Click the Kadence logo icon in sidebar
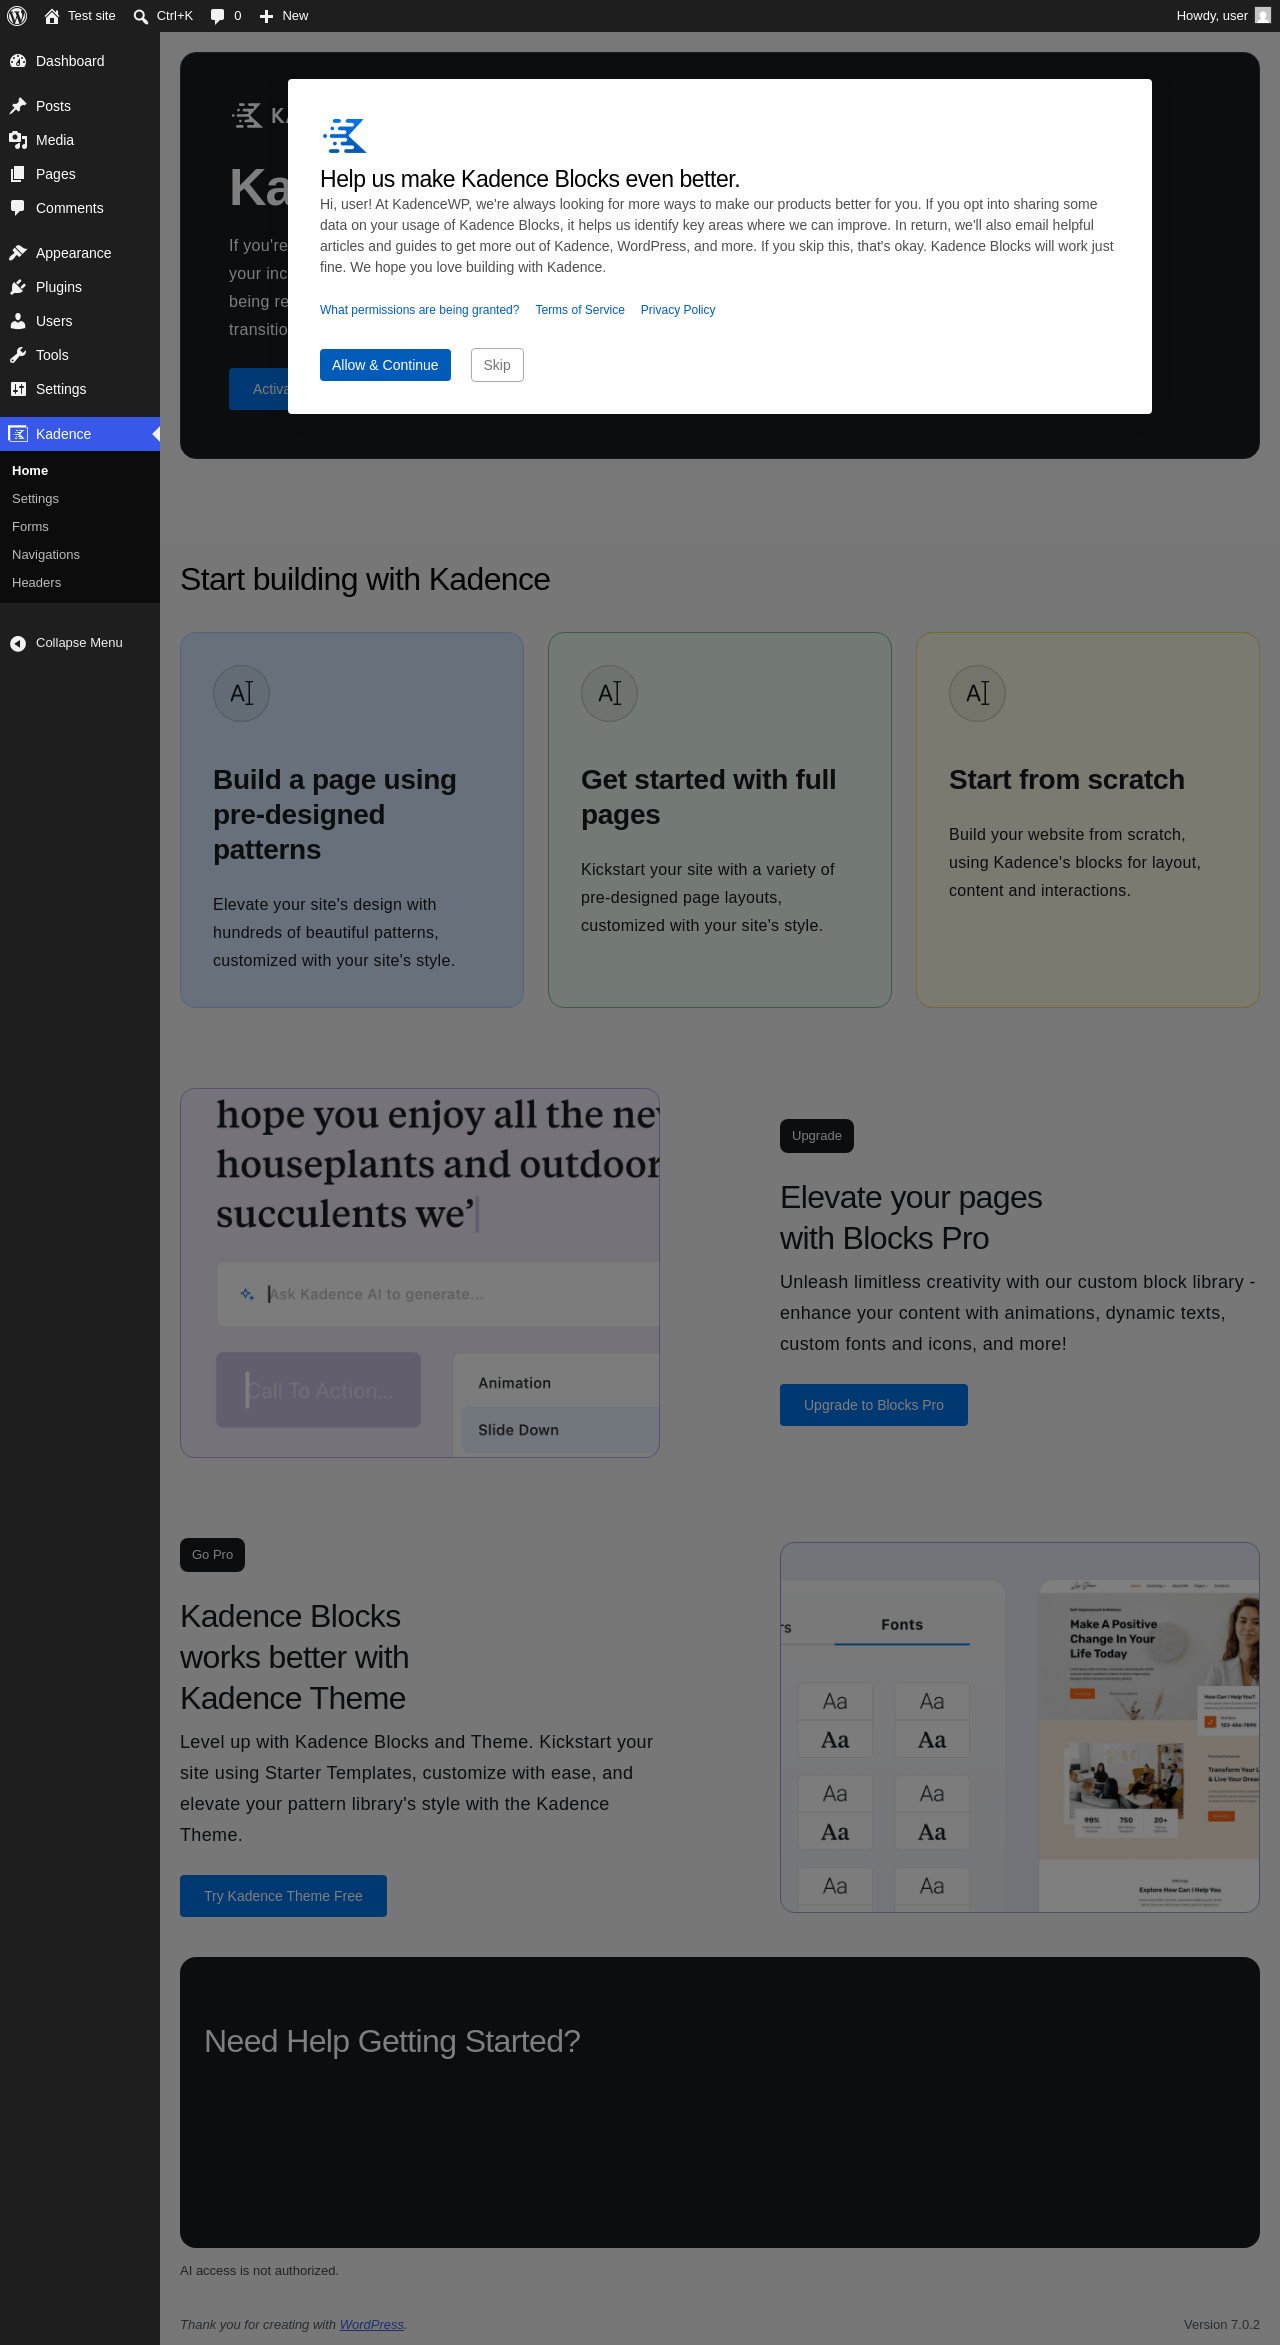 18,434
